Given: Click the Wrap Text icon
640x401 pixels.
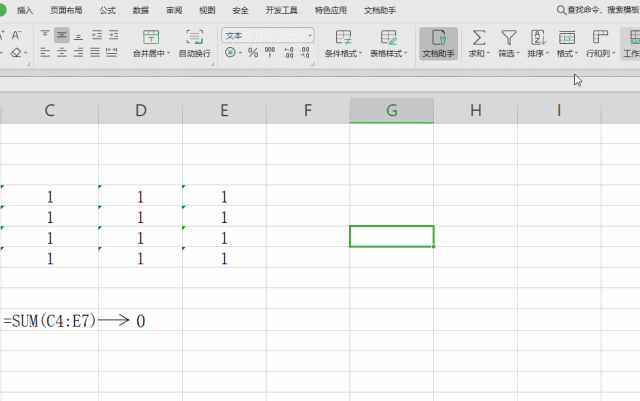Looking at the screenshot, I should click(194, 38).
